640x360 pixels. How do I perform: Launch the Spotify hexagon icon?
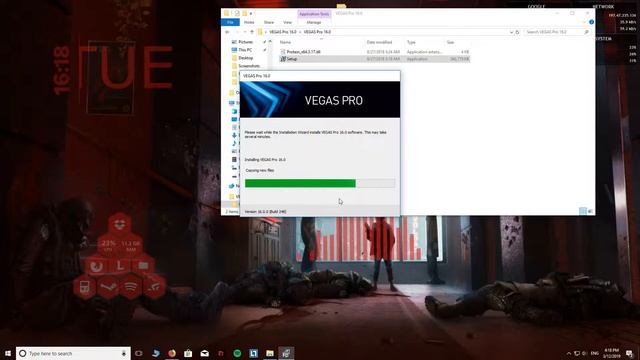(x=131, y=287)
